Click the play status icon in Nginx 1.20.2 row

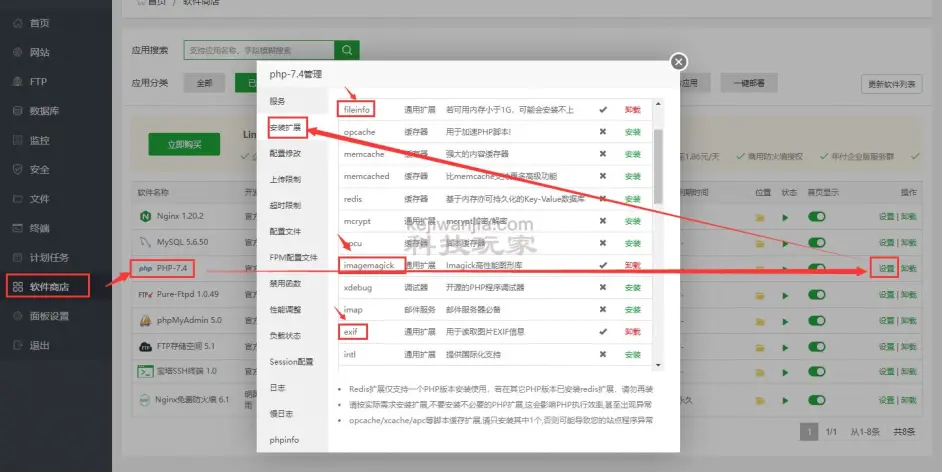point(785,217)
